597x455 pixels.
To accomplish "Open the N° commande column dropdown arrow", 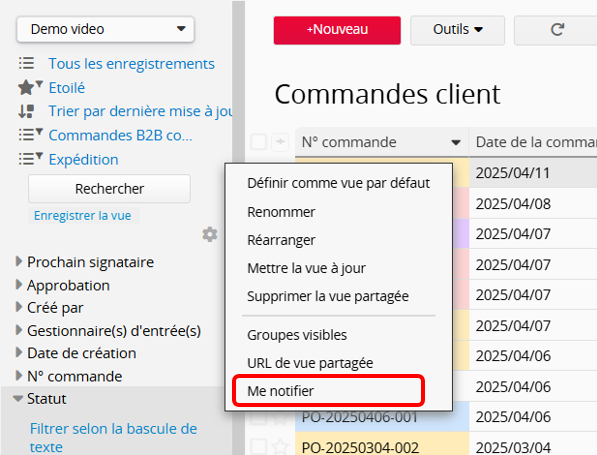I will (456, 143).
